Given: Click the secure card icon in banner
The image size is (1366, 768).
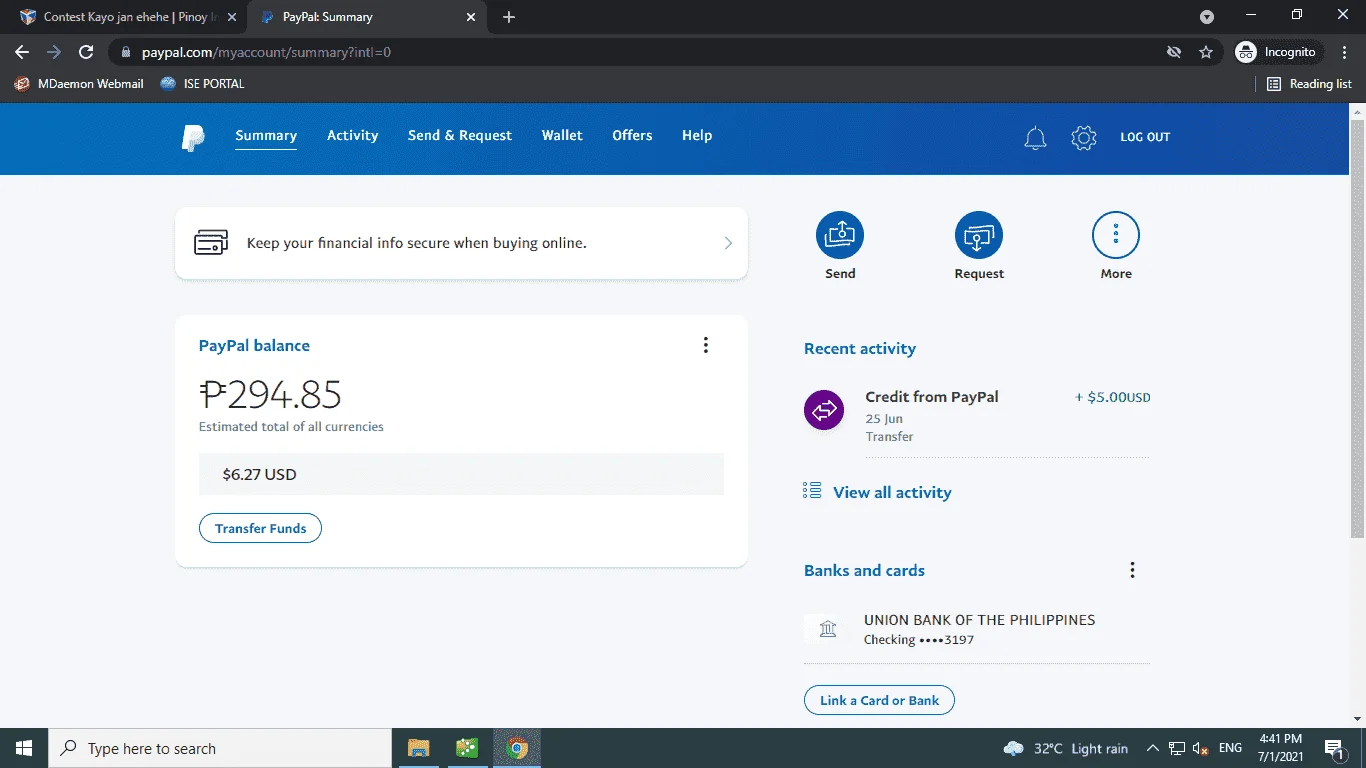Looking at the screenshot, I should (x=211, y=243).
